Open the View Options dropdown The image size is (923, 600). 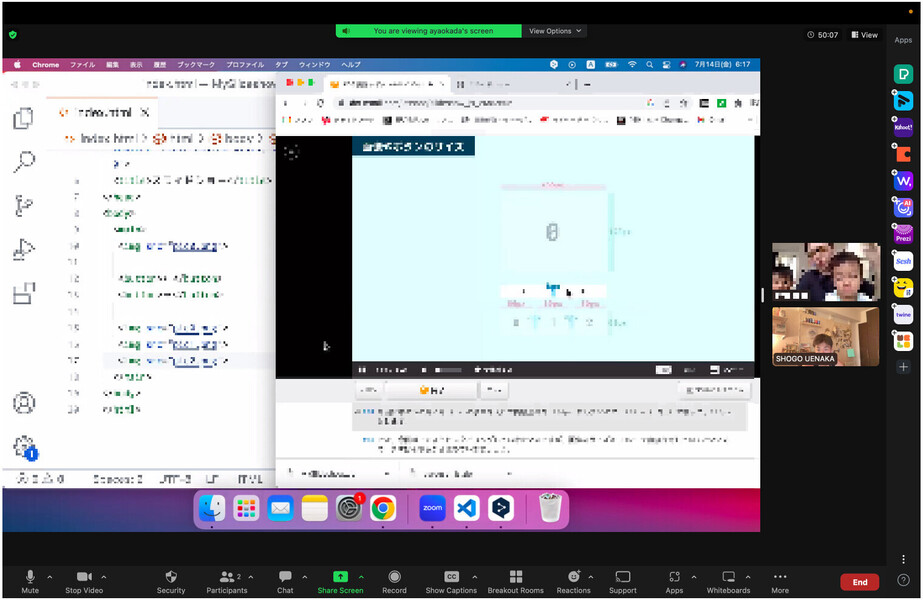coord(556,31)
